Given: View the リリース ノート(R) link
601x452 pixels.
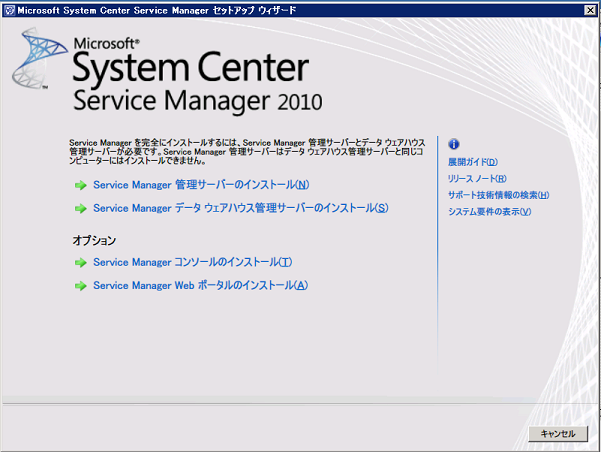Looking at the screenshot, I should click(477, 179).
